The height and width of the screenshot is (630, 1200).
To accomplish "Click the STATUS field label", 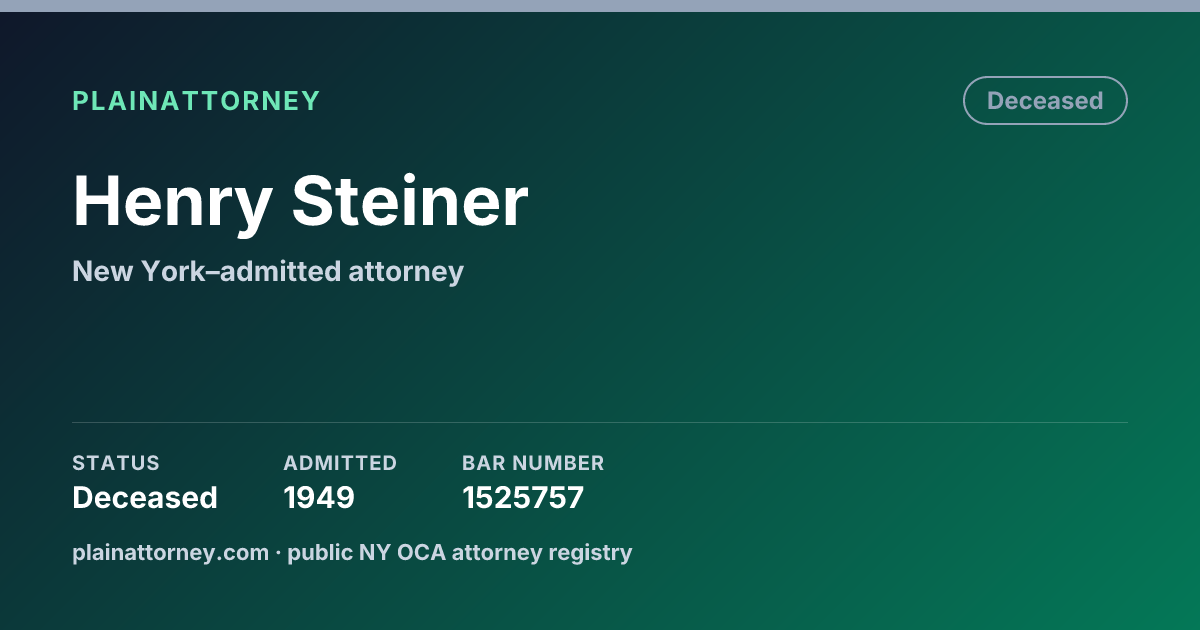I will pos(116,463).
